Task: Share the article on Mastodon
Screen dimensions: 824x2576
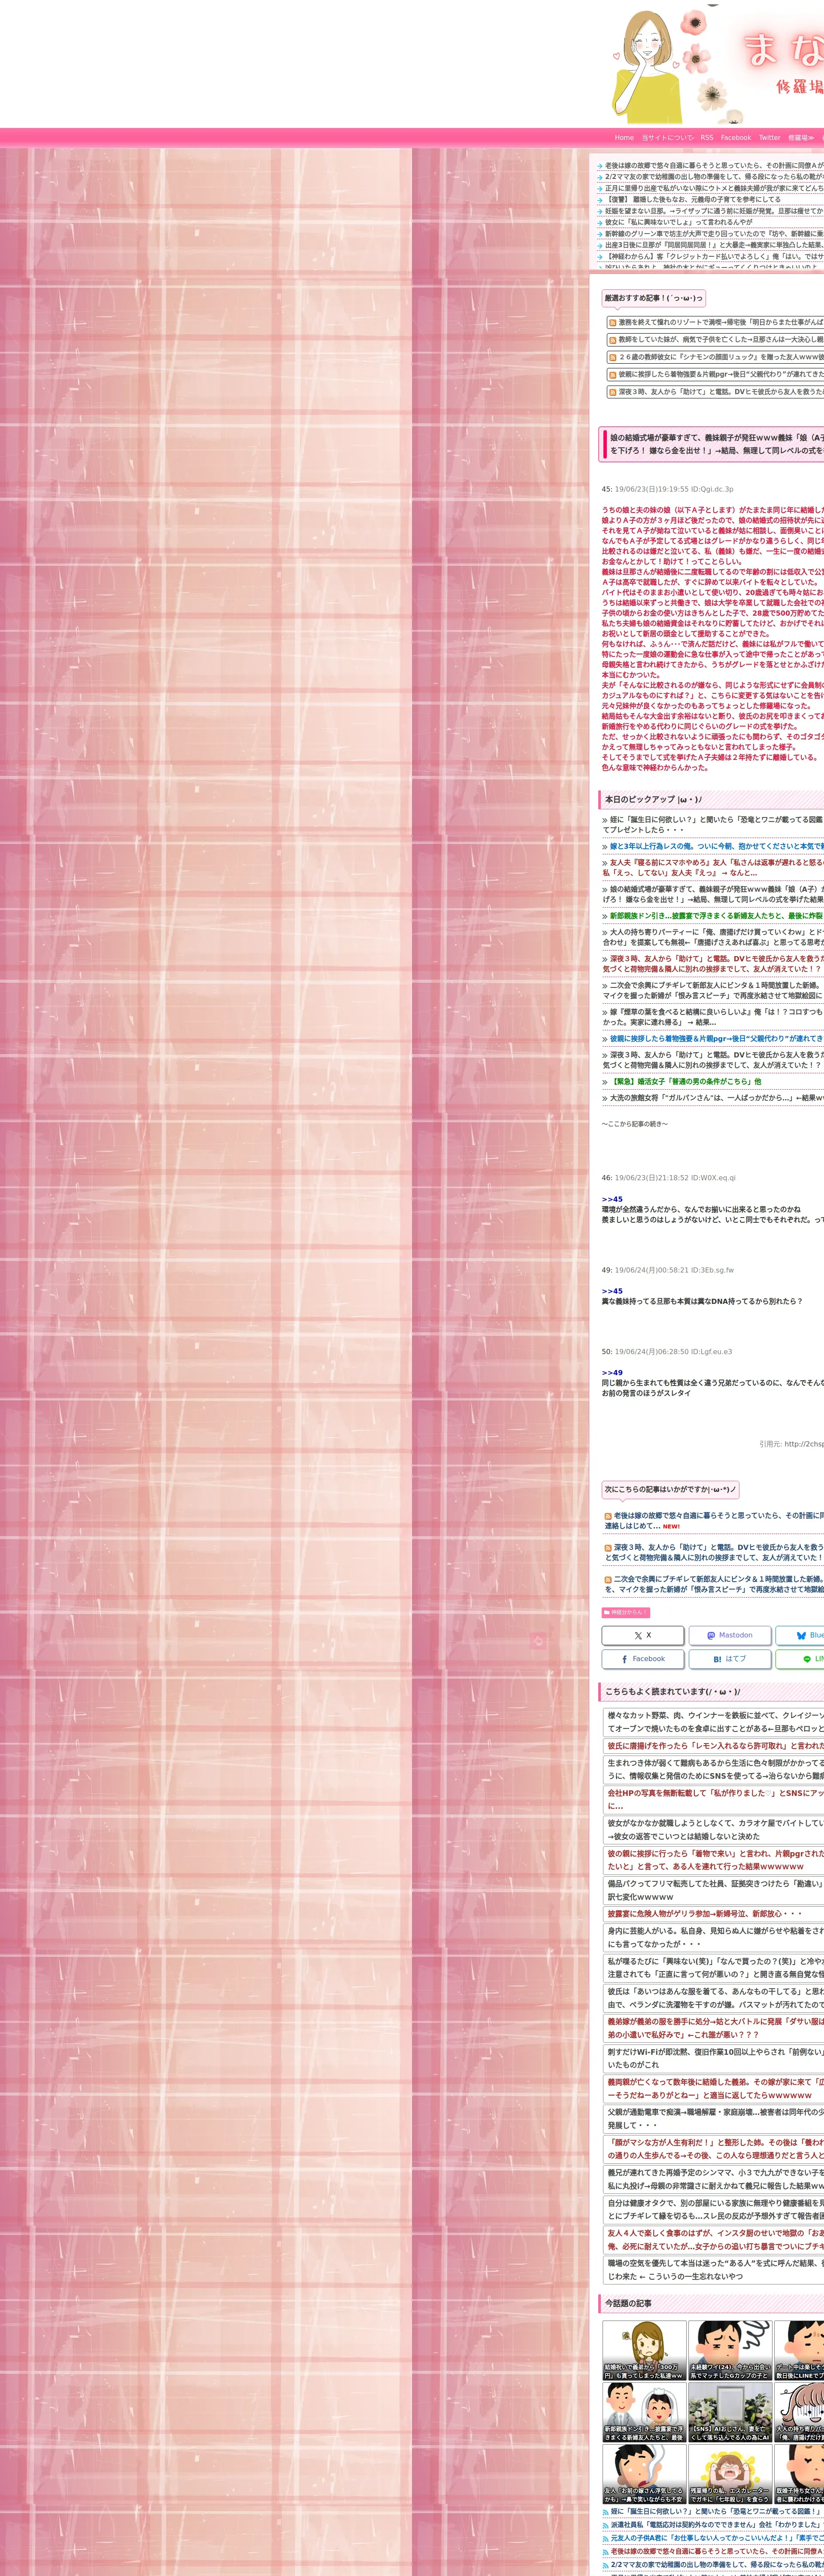Action: pos(729,1635)
